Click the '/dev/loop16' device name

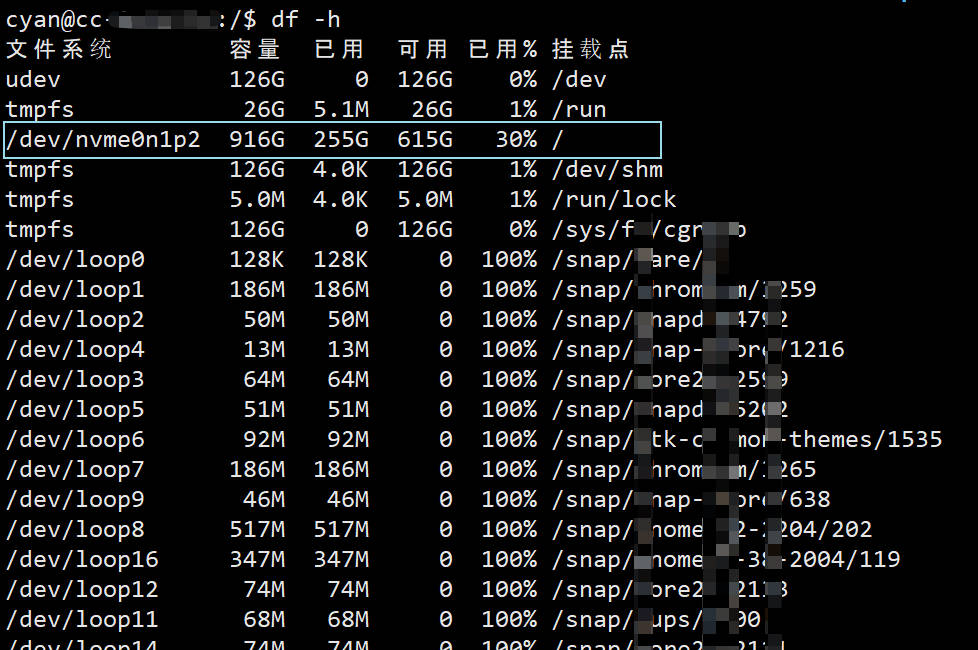coord(82,559)
